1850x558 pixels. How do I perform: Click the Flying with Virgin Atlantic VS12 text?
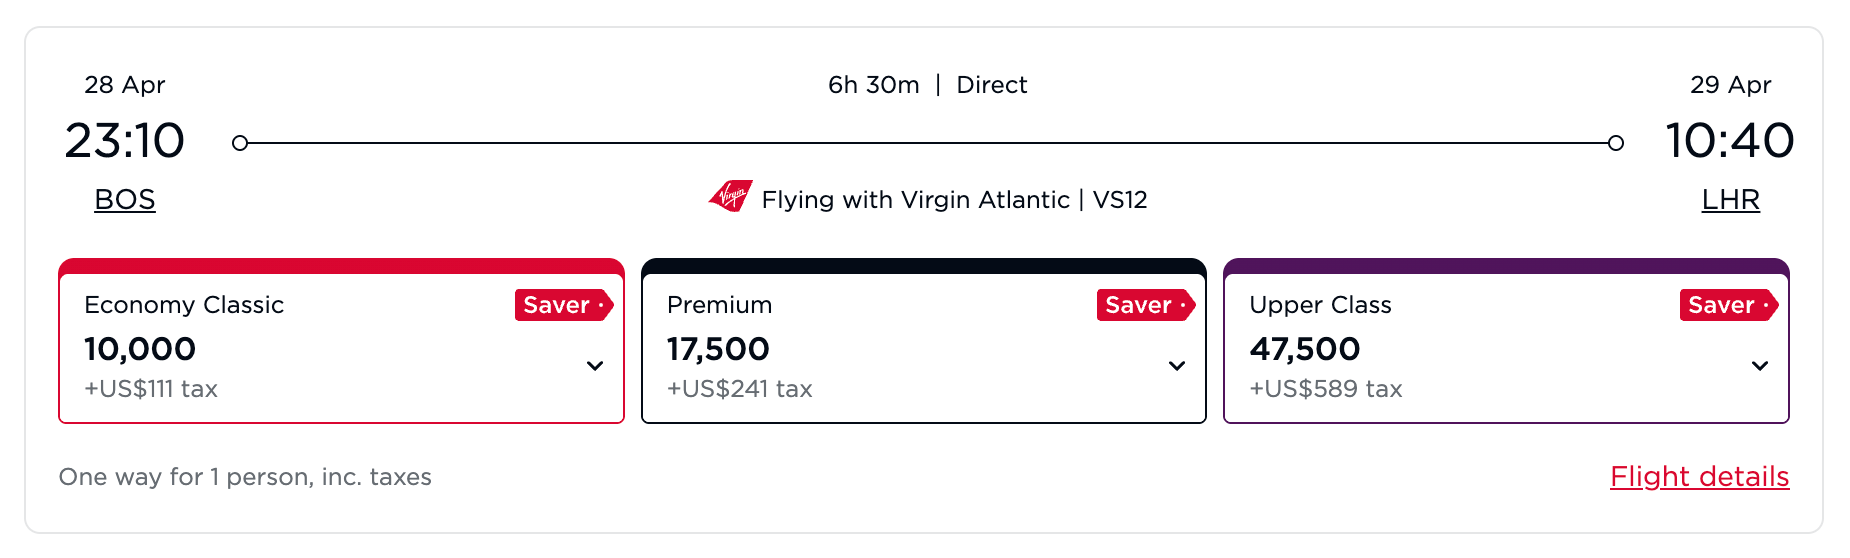coord(954,200)
